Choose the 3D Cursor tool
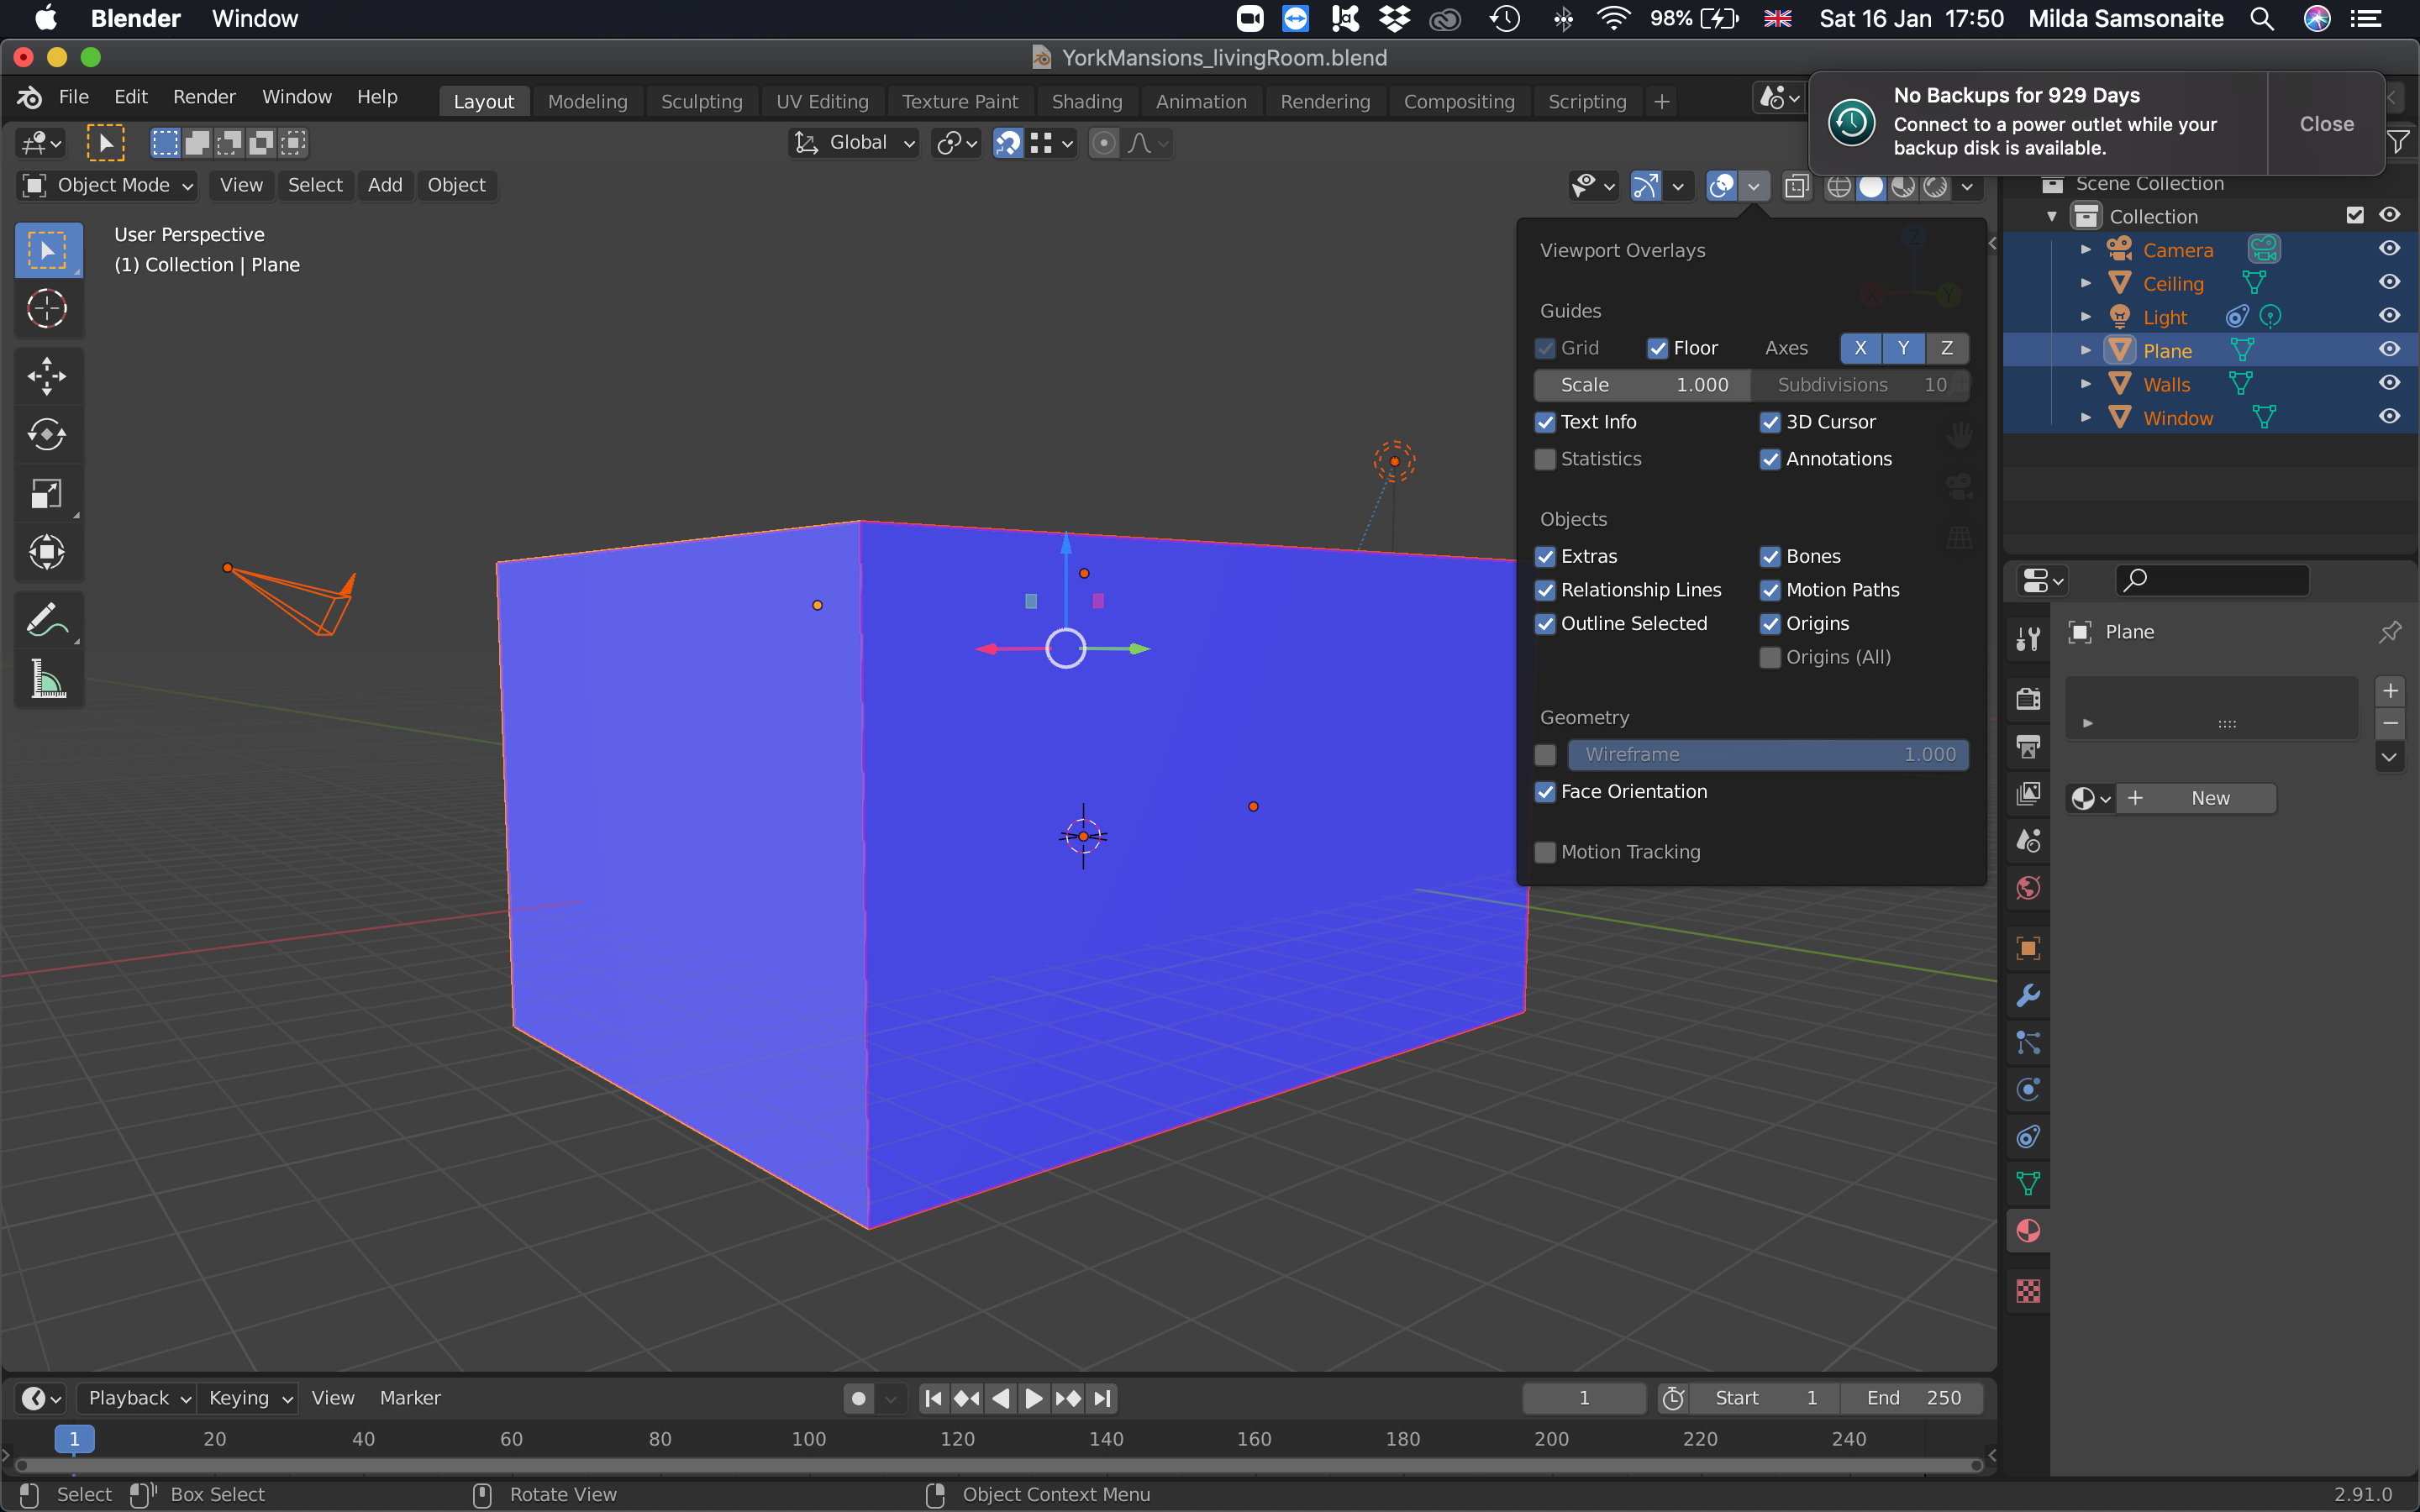The height and width of the screenshot is (1512, 2420). click(x=46, y=308)
